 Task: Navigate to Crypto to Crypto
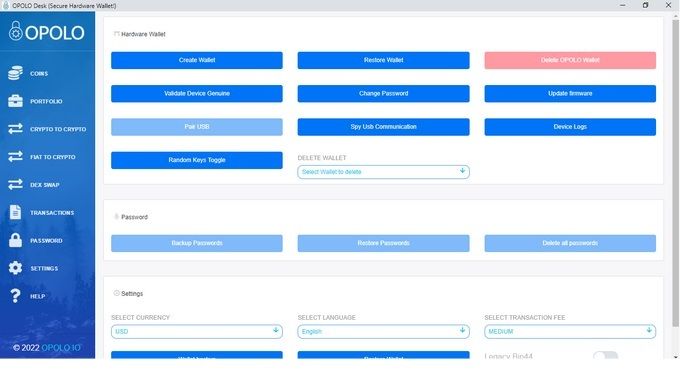coord(58,129)
